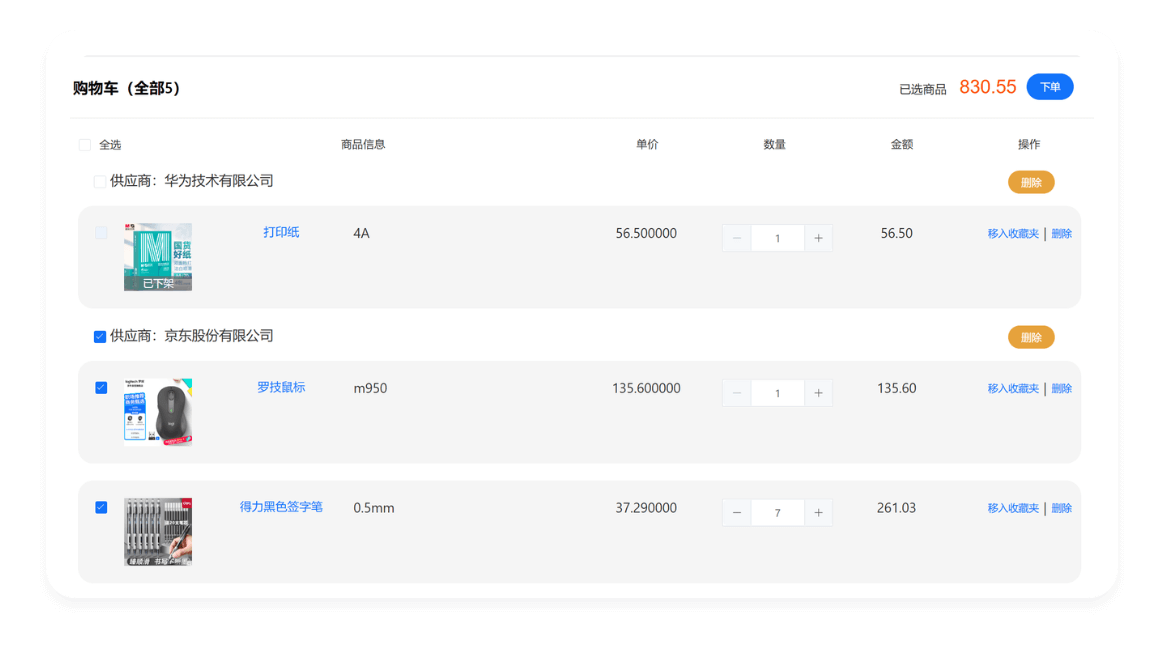Click quantity input field of 得力黑色签字笔
This screenshot has height=666, width=1162.
(x=778, y=512)
